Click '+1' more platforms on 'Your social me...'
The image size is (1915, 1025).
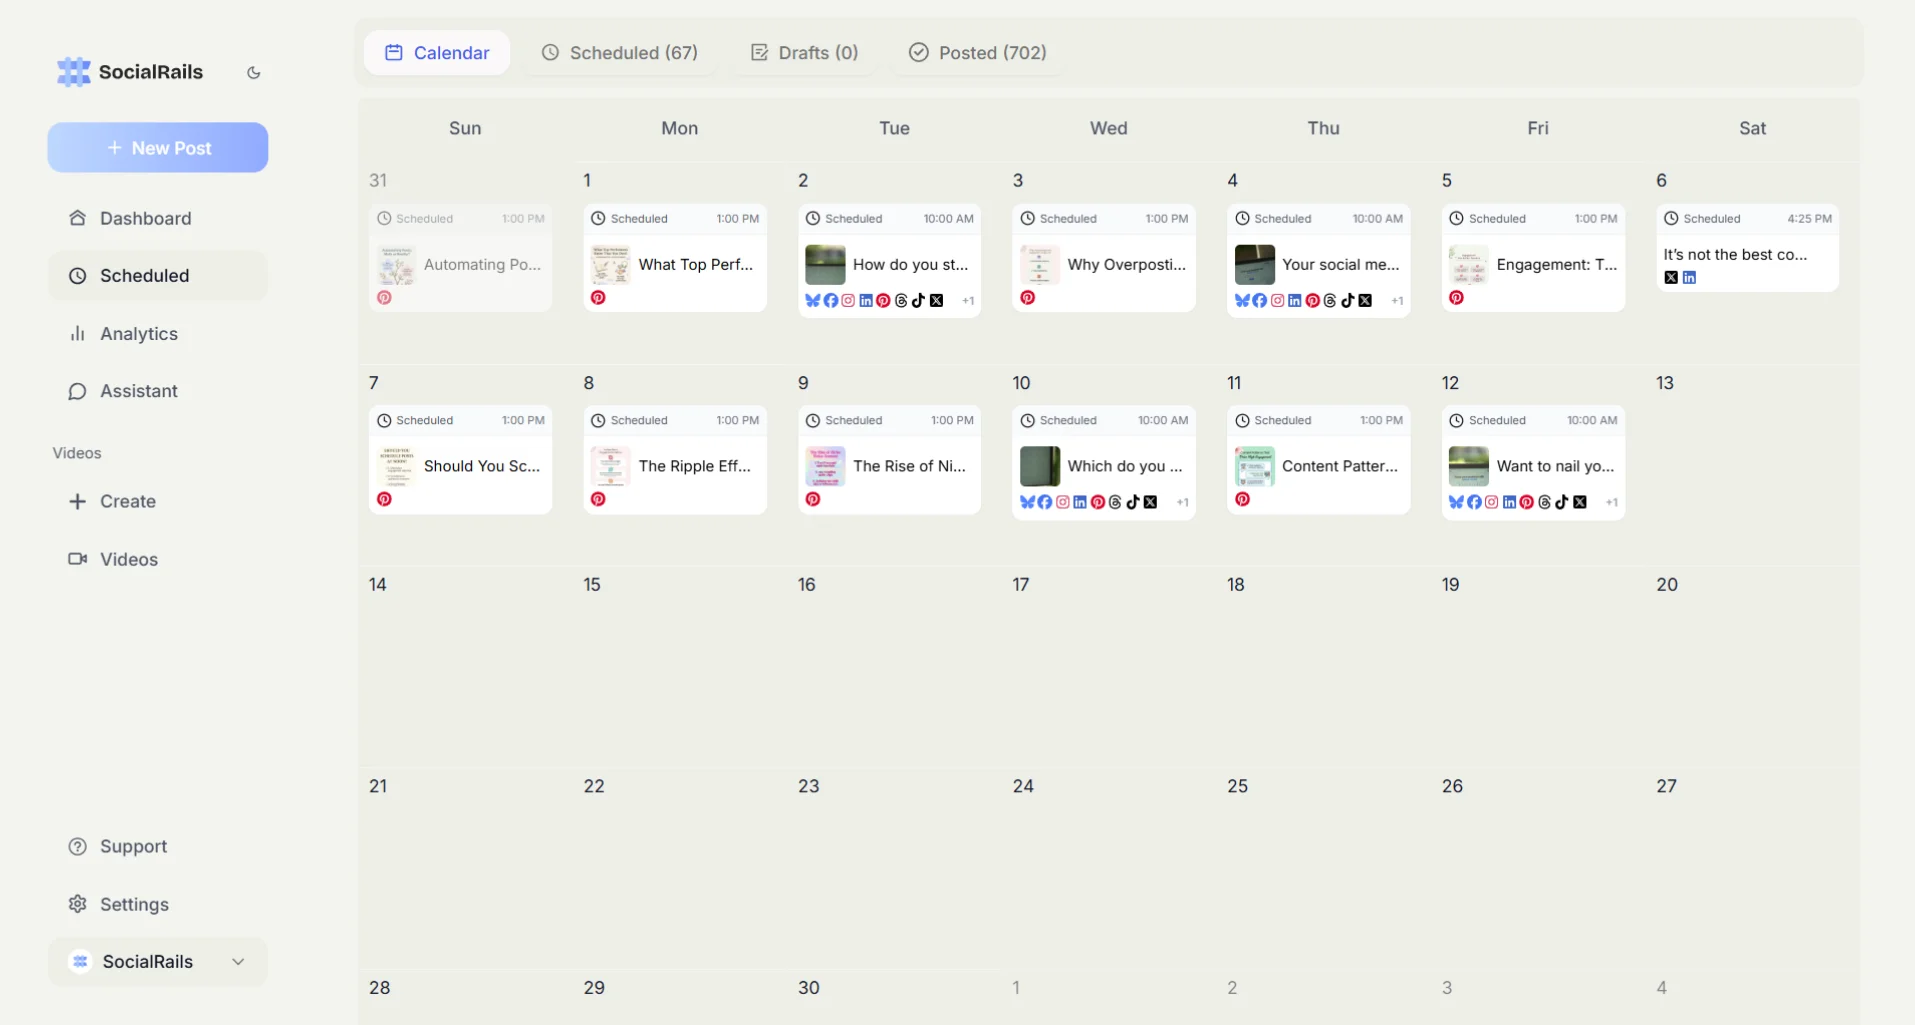pos(1397,301)
